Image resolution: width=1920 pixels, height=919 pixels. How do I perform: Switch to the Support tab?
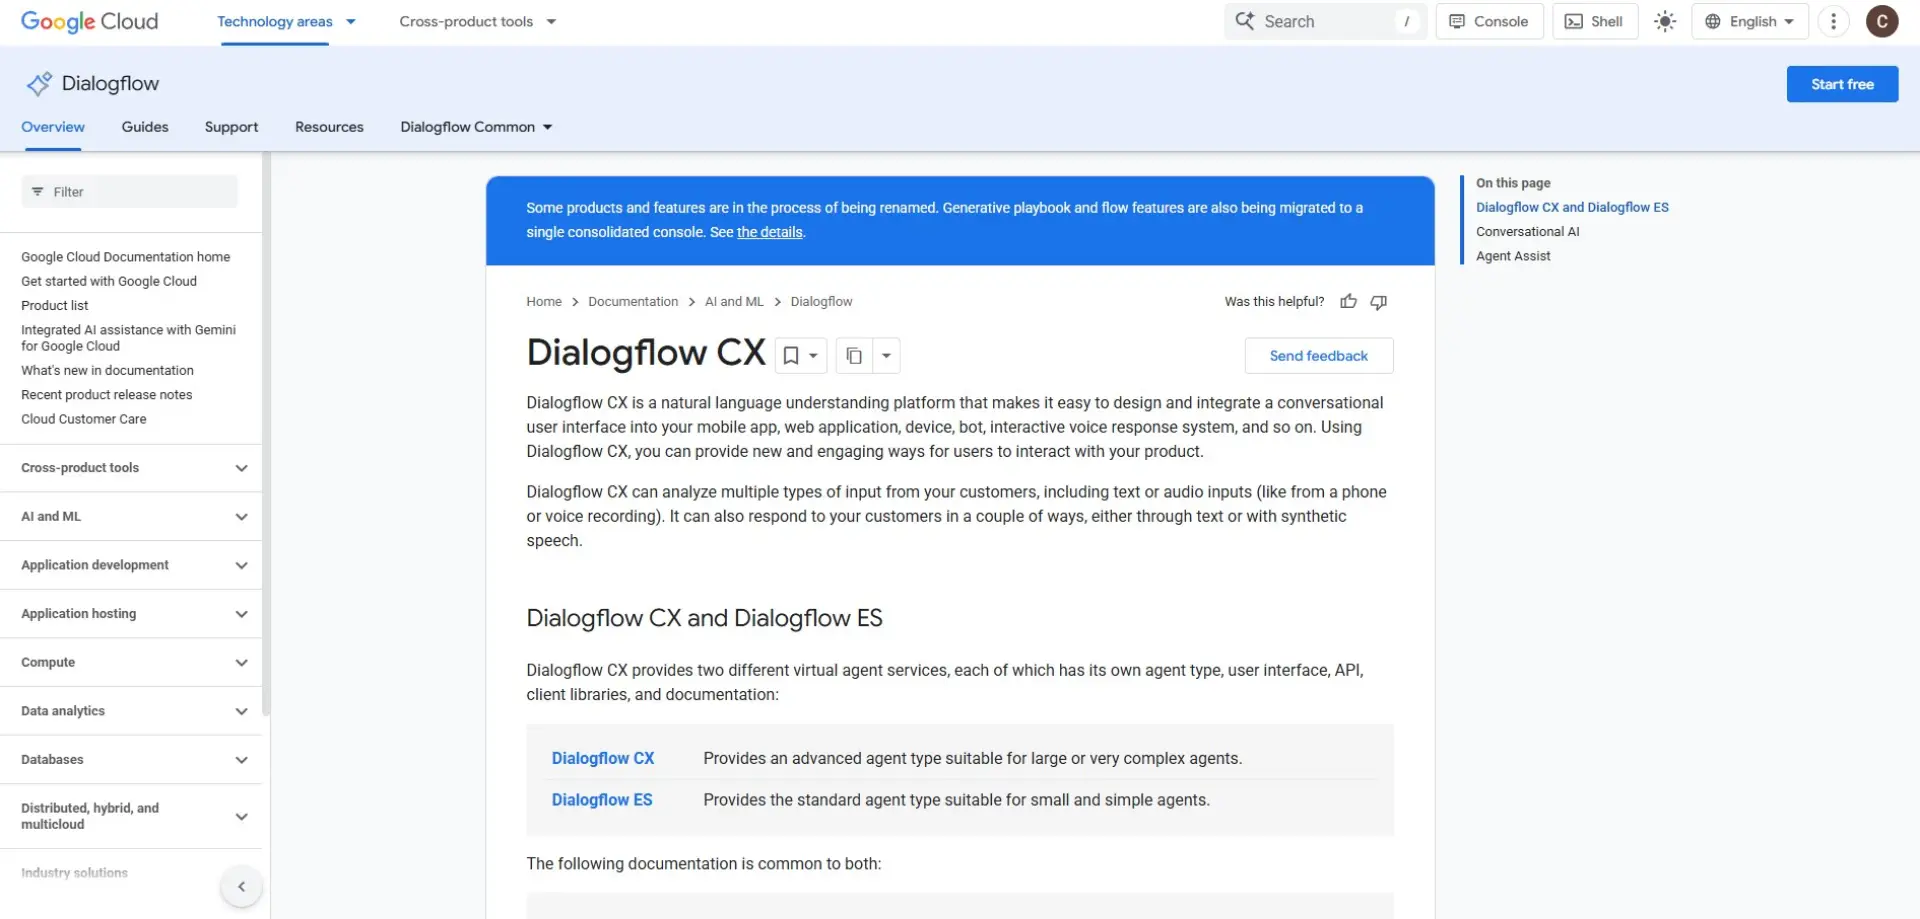(231, 127)
